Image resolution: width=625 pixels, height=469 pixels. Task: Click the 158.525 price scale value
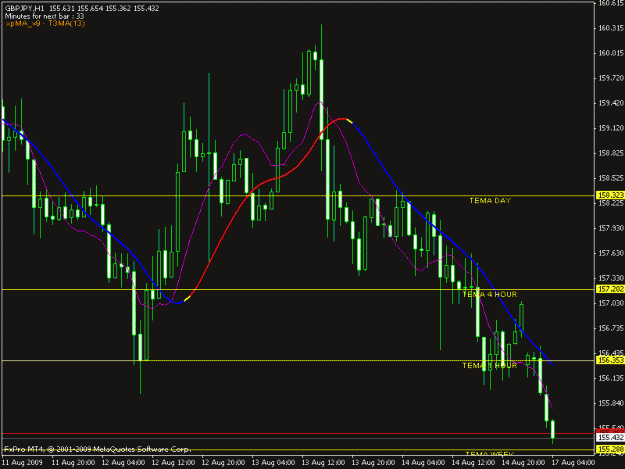(x=610, y=178)
